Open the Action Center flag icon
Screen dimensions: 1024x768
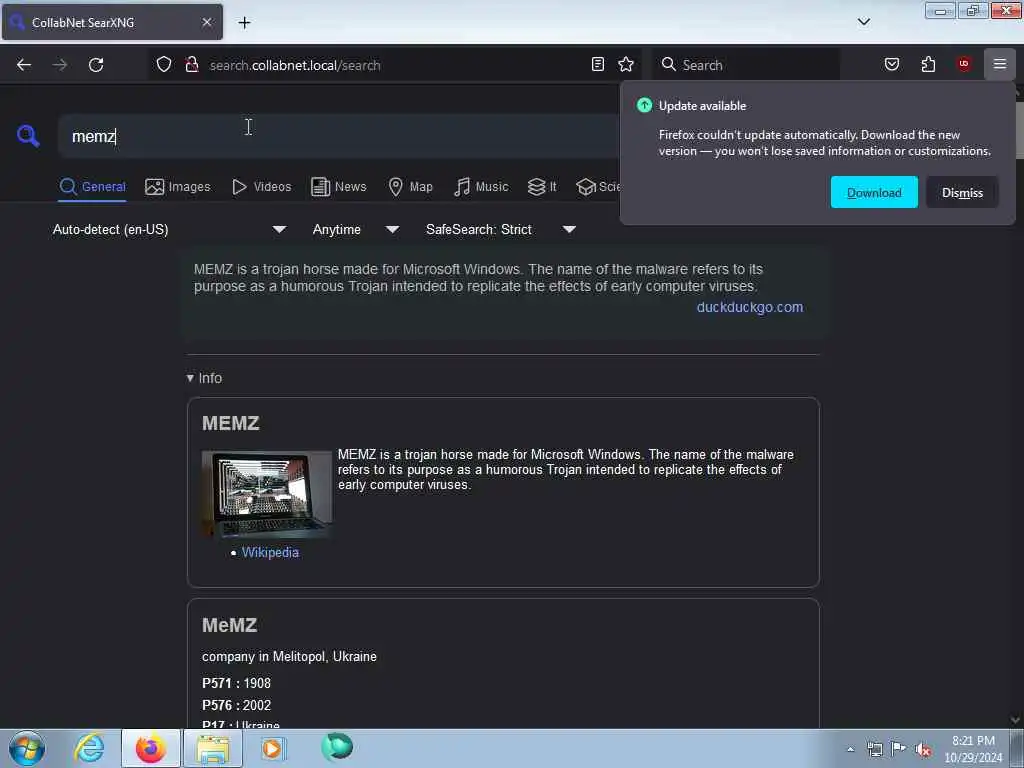[x=899, y=748]
